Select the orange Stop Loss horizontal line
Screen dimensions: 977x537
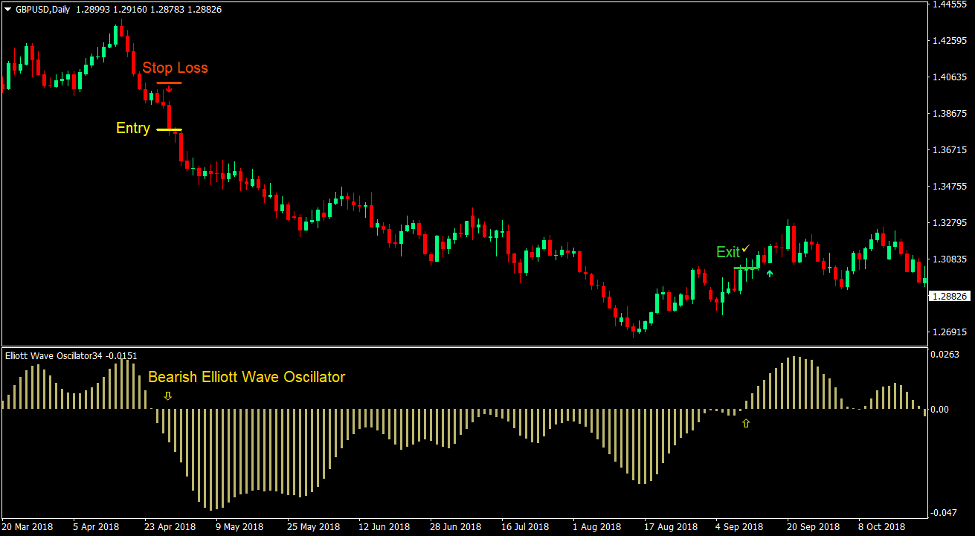pos(169,83)
